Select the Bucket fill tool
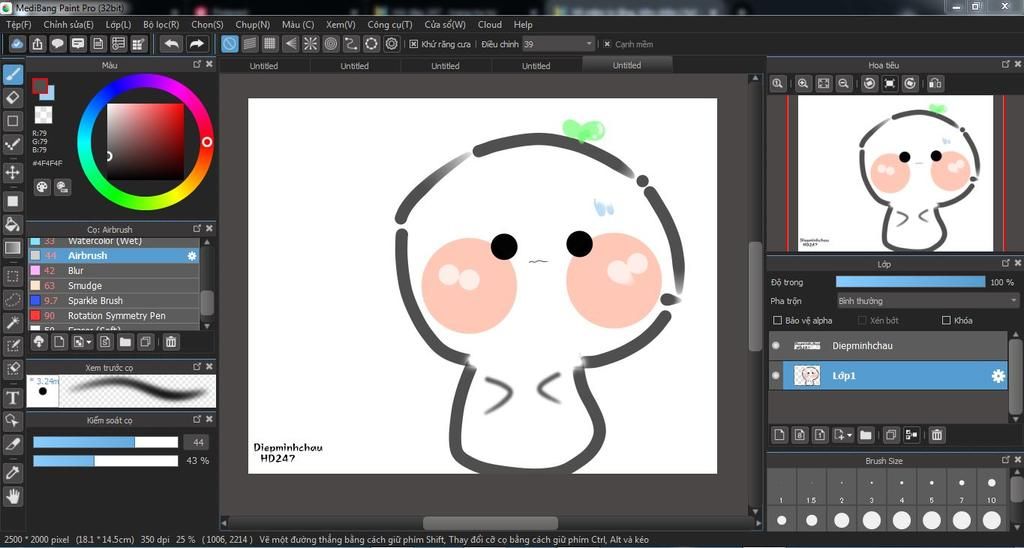The image size is (1024, 548). (x=12, y=224)
